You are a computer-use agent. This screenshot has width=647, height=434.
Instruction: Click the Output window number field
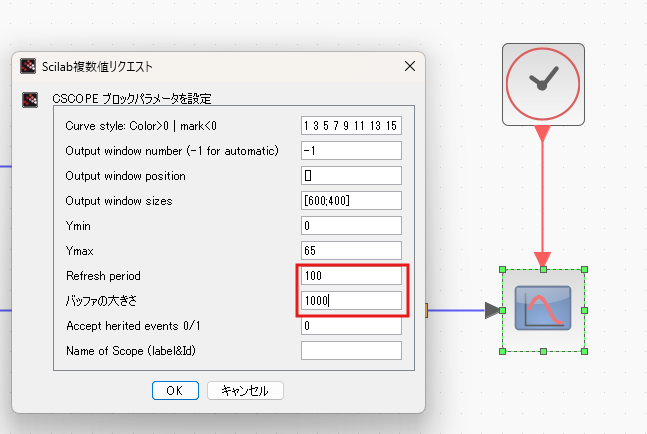[350, 150]
